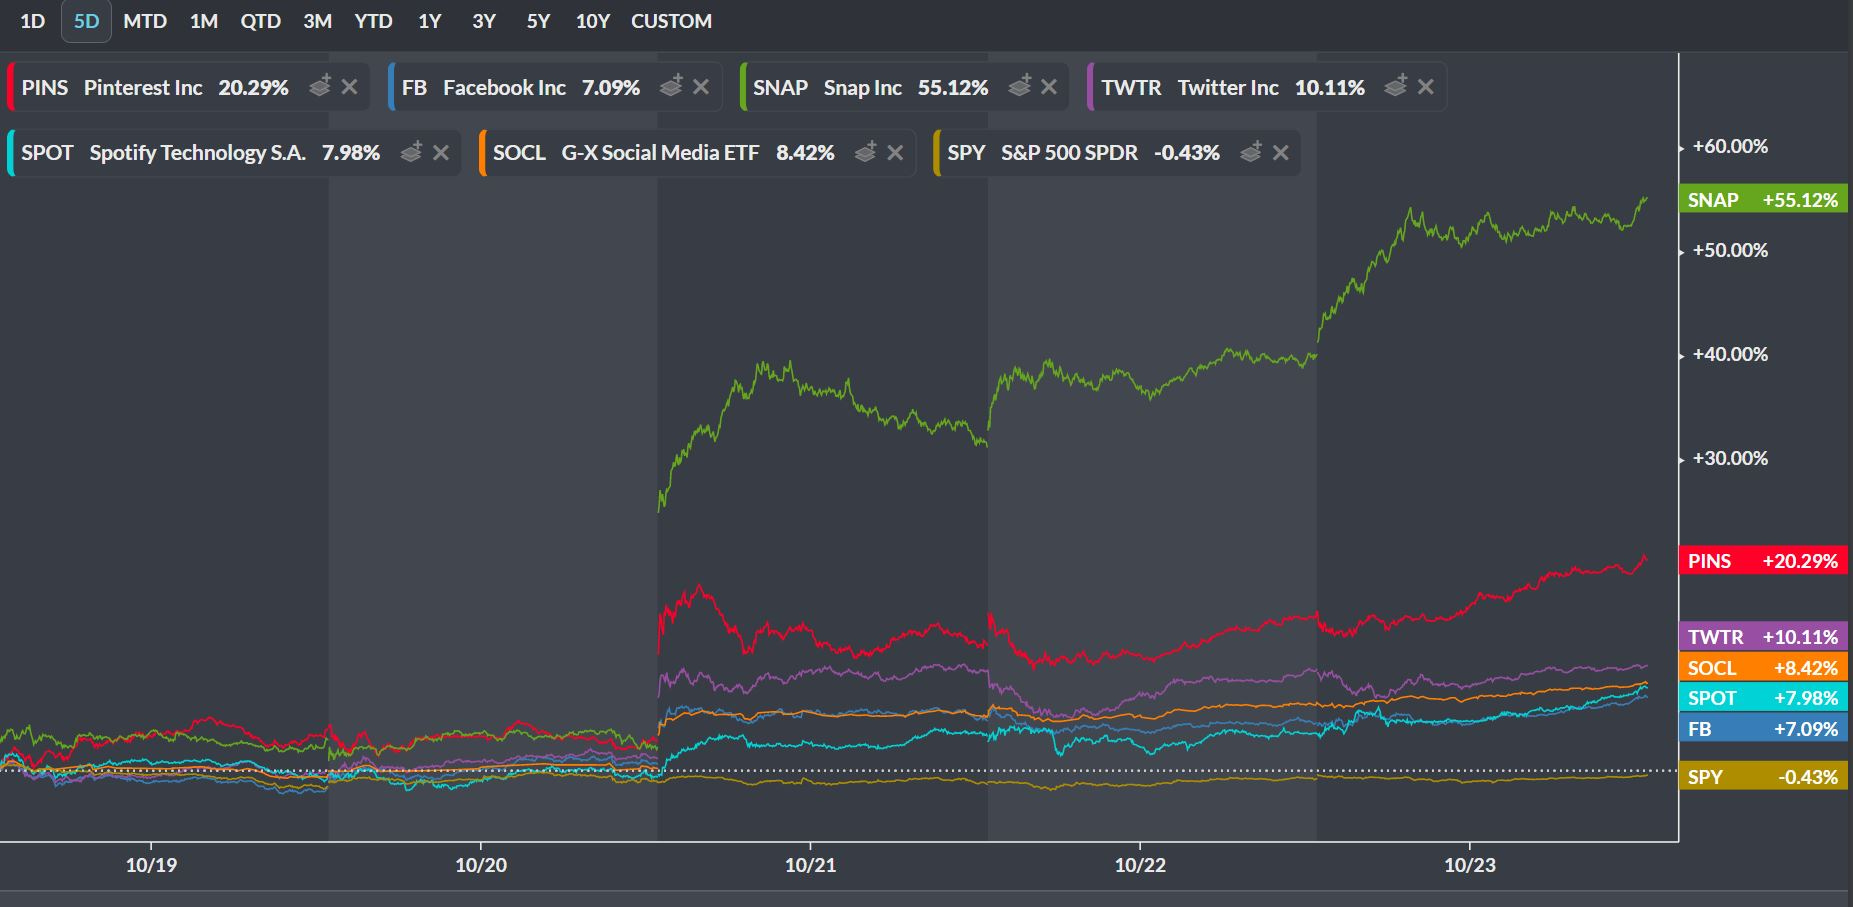1853x907 pixels.
Task: Show the 10Y time range
Action: coord(592,21)
